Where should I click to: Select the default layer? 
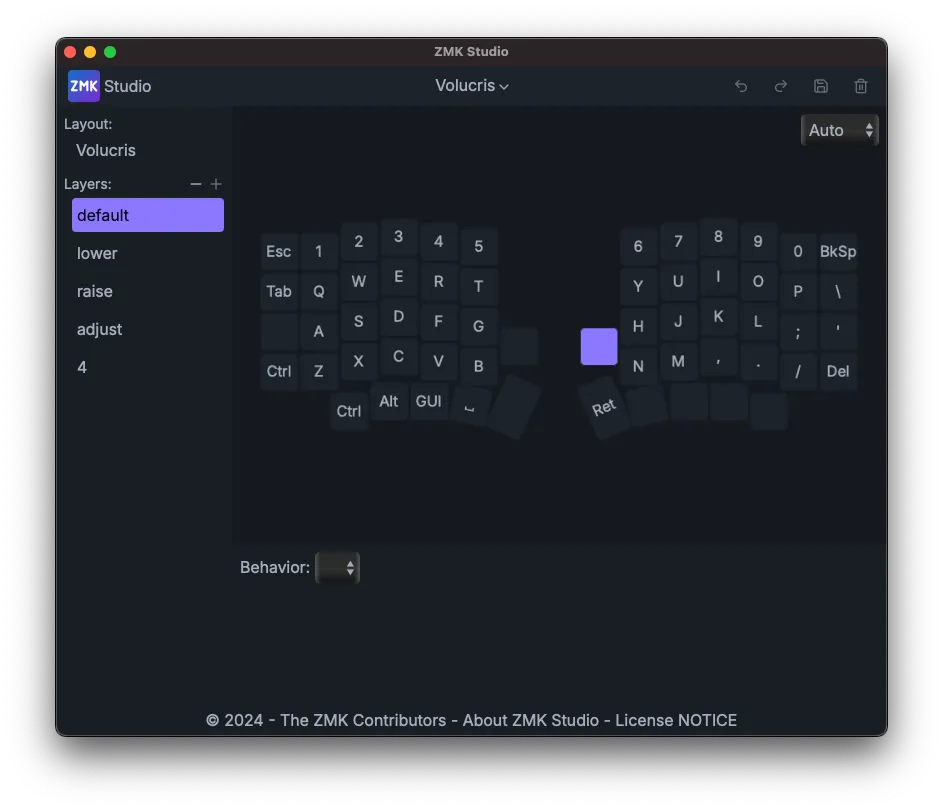148,215
